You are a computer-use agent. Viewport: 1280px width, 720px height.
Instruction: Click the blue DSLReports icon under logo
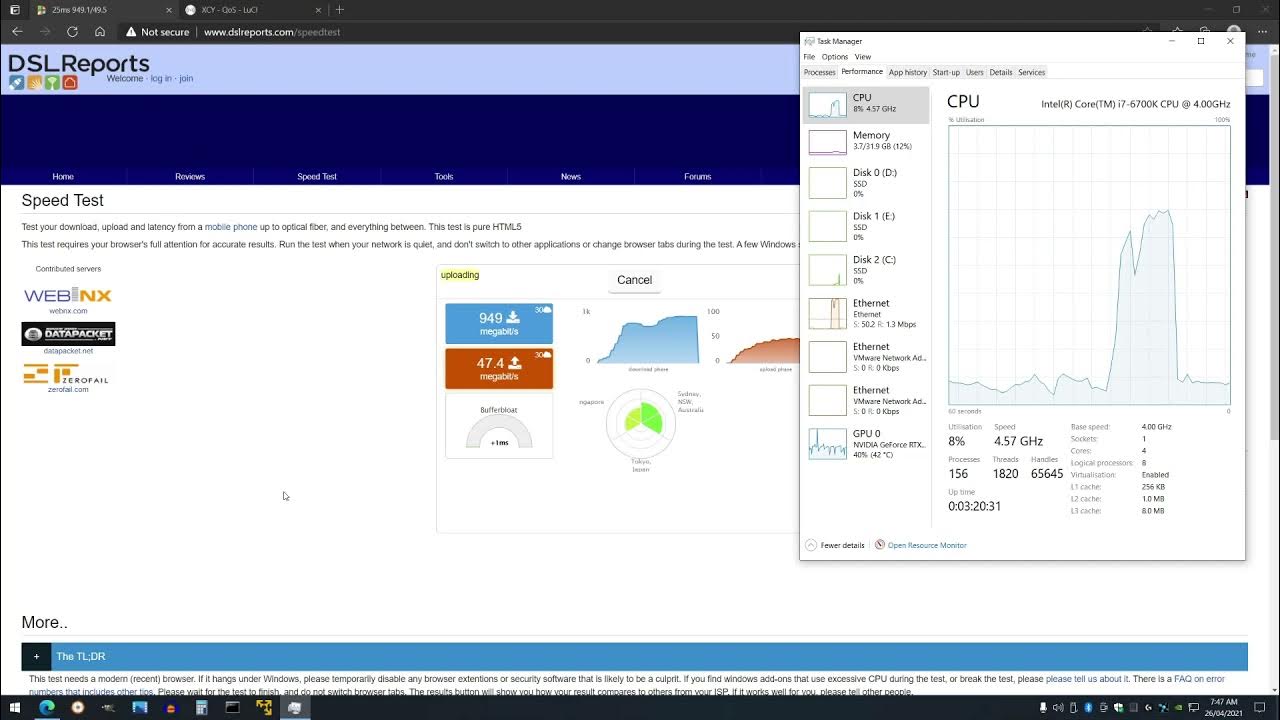point(17,82)
